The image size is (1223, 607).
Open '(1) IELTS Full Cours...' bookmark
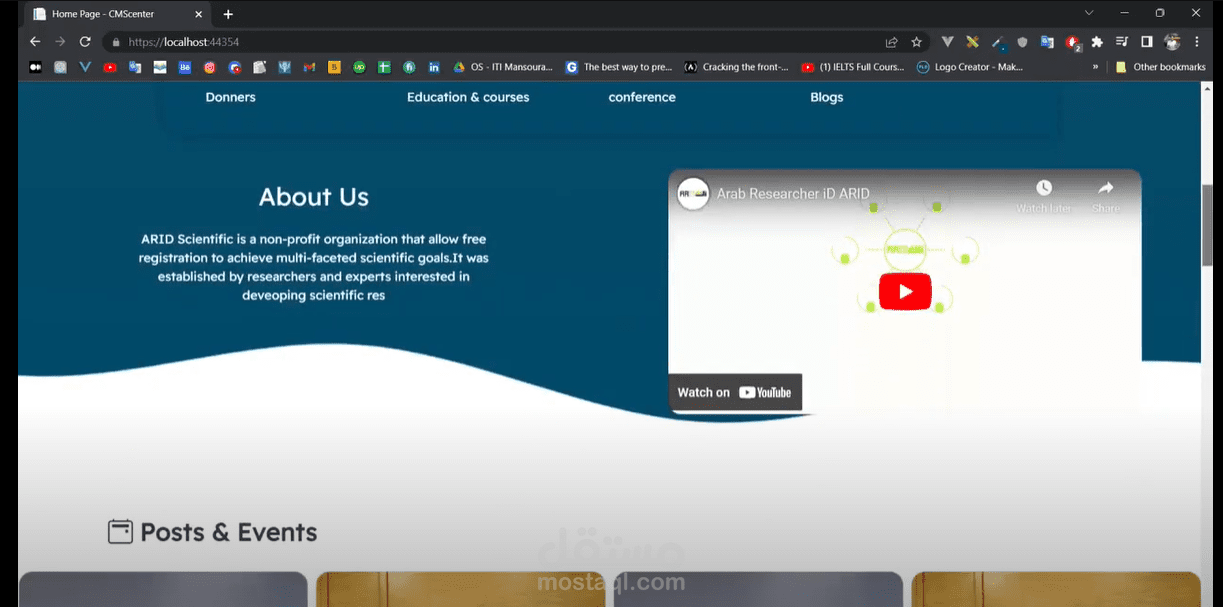point(853,67)
